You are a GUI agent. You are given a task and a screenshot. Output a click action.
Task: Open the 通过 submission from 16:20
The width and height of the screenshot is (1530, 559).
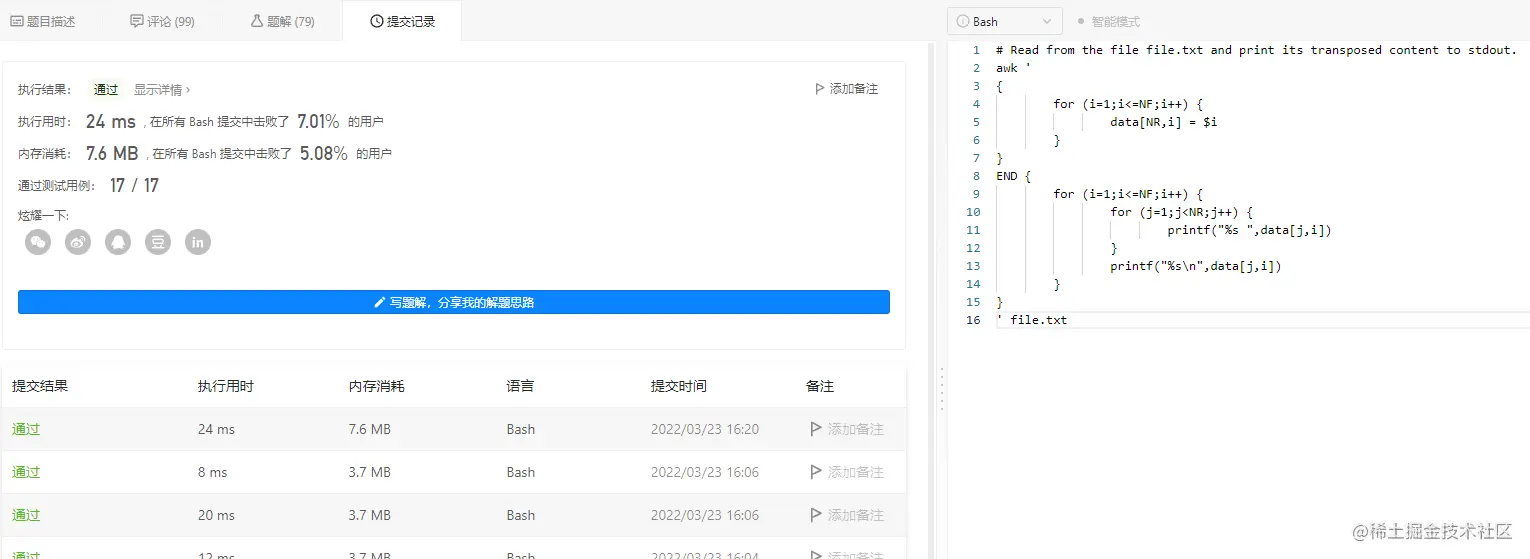26,429
